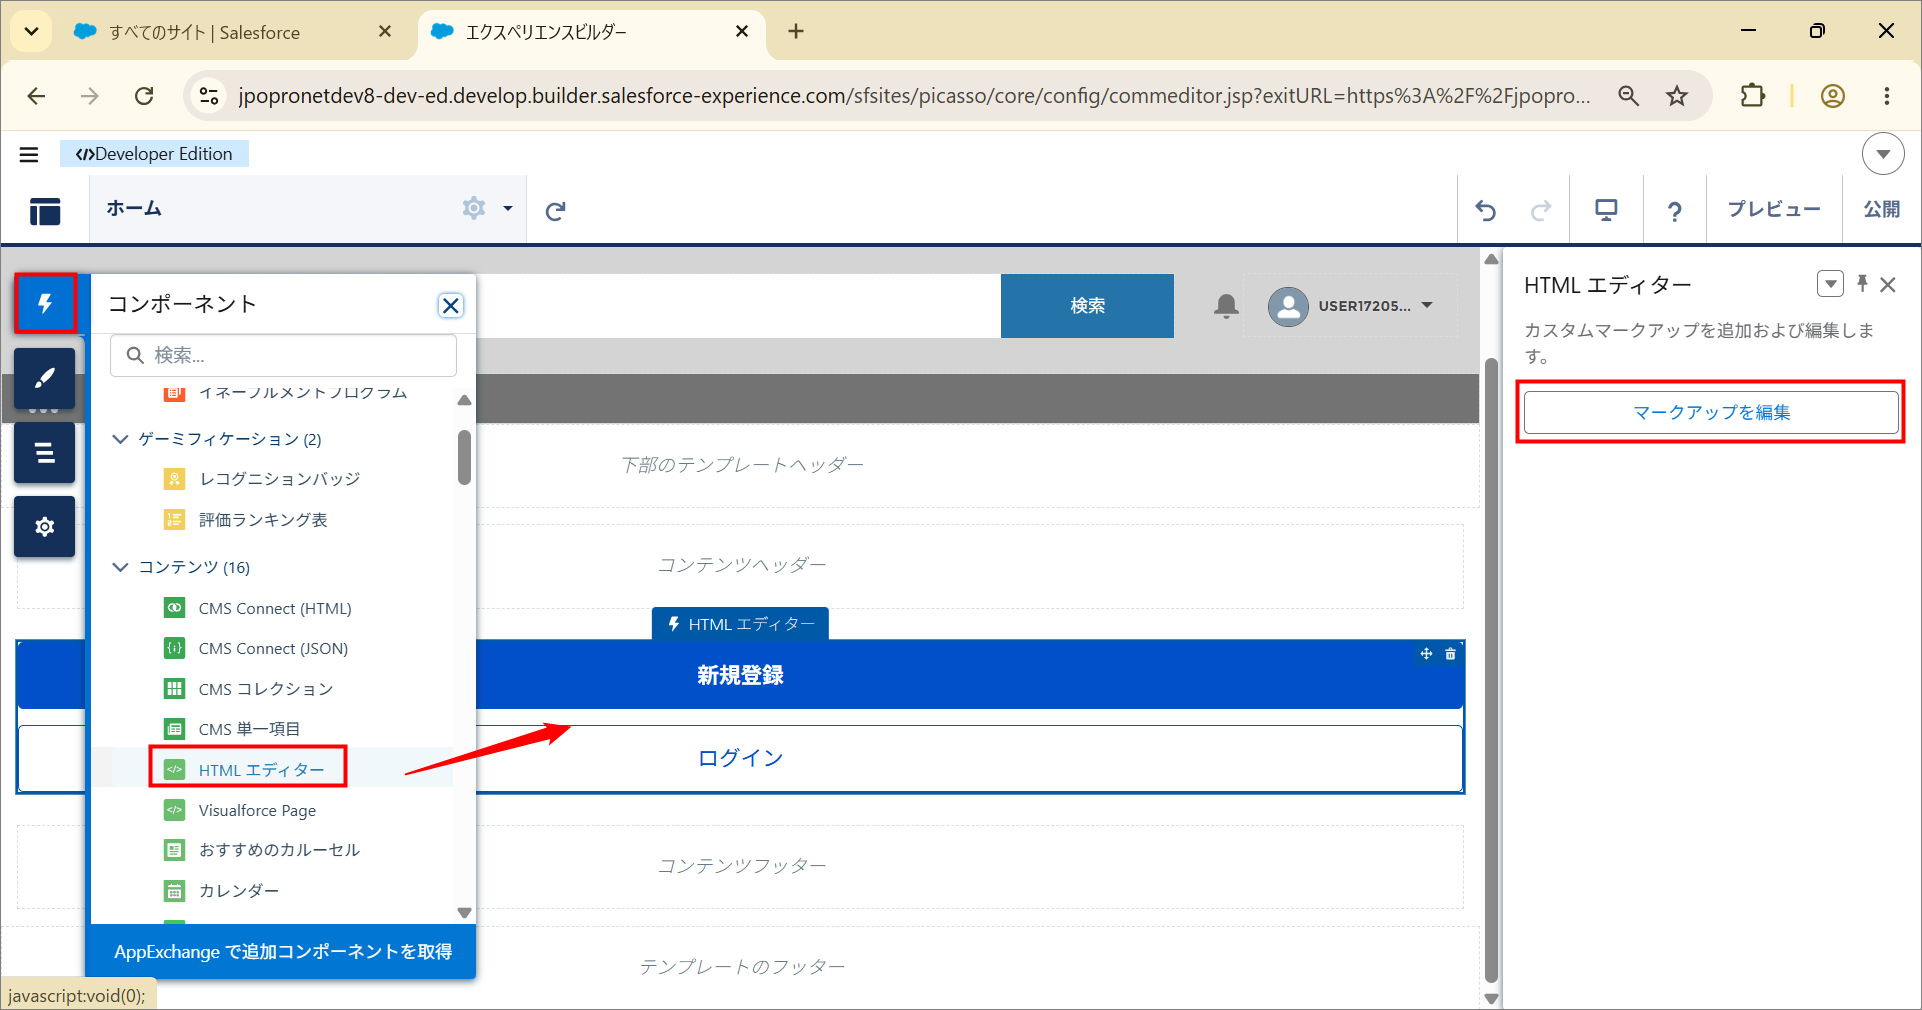1922x1010 pixels.
Task: Expand the USER17205 profile menu
Action: (1427, 306)
